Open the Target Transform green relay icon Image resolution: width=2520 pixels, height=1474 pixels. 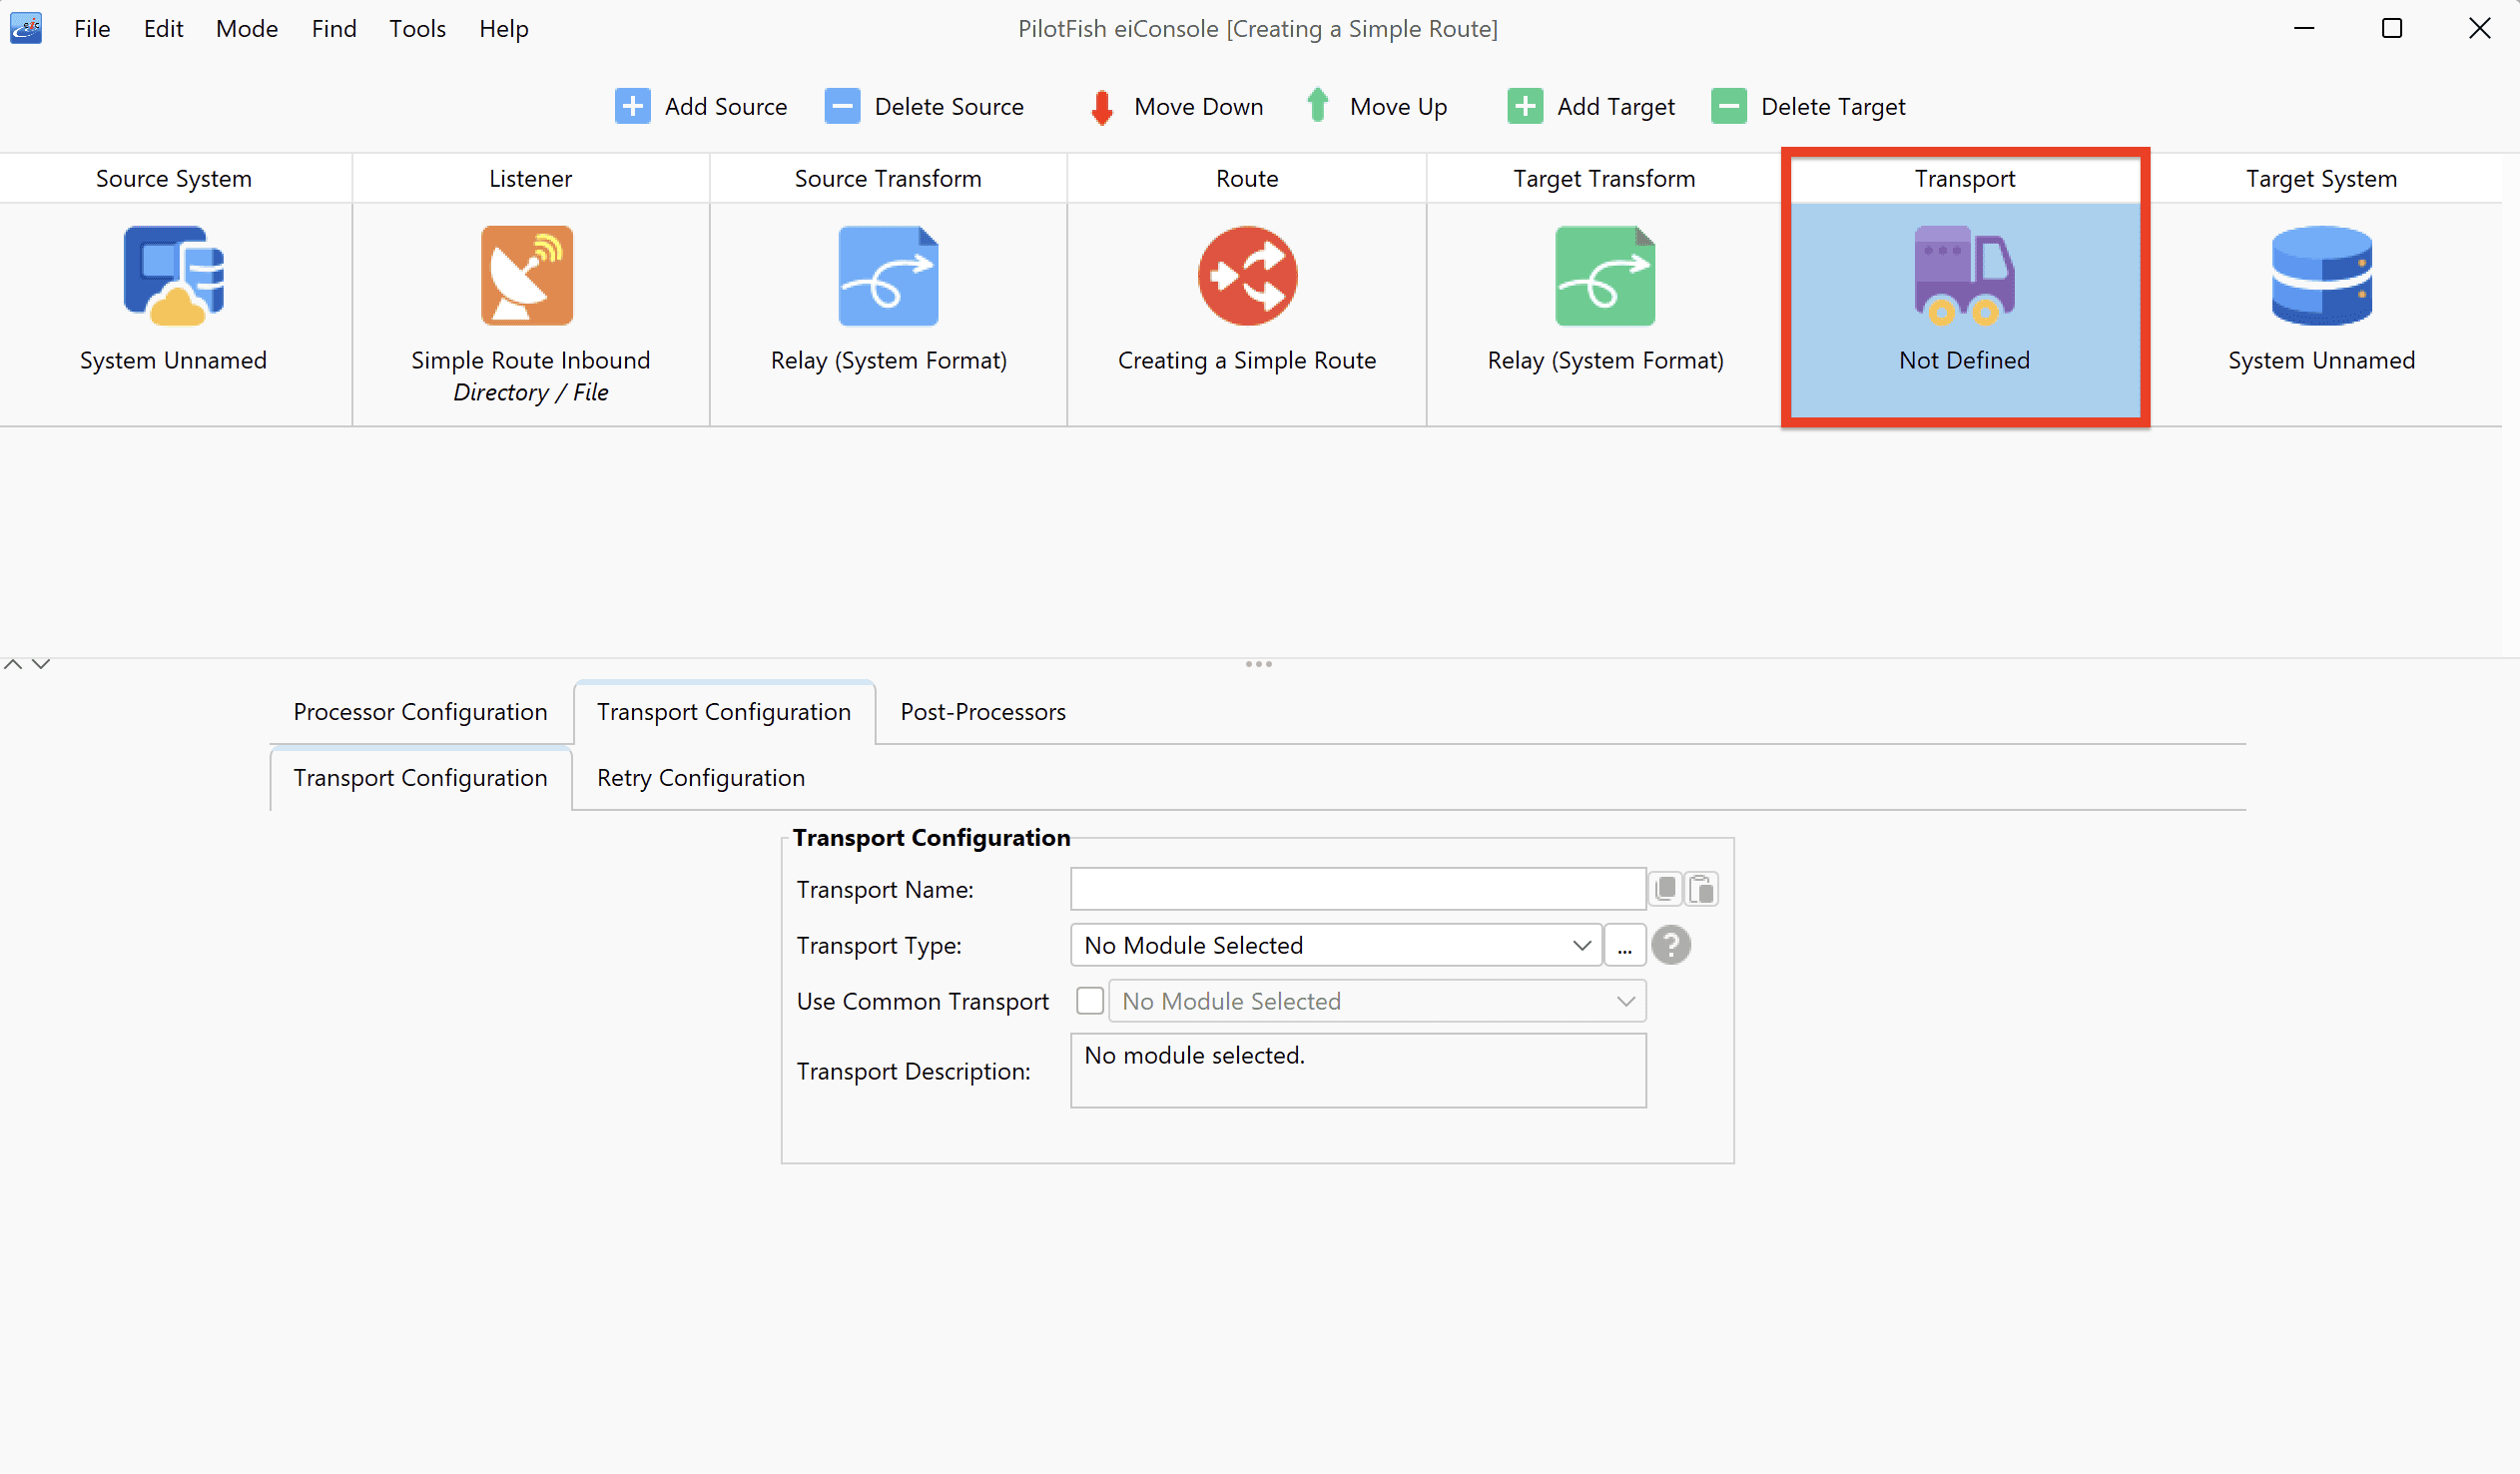[x=1605, y=276]
